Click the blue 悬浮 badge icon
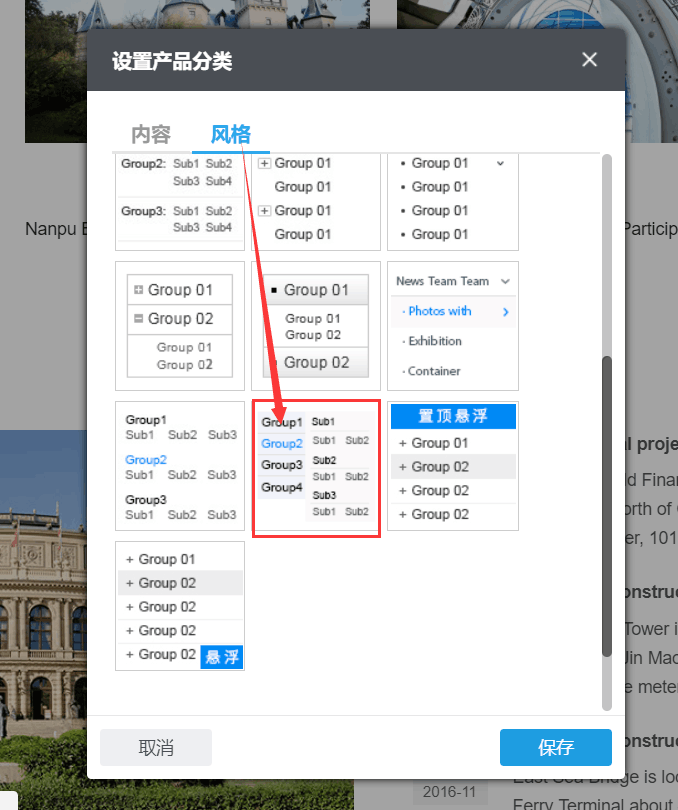 [x=222, y=657]
